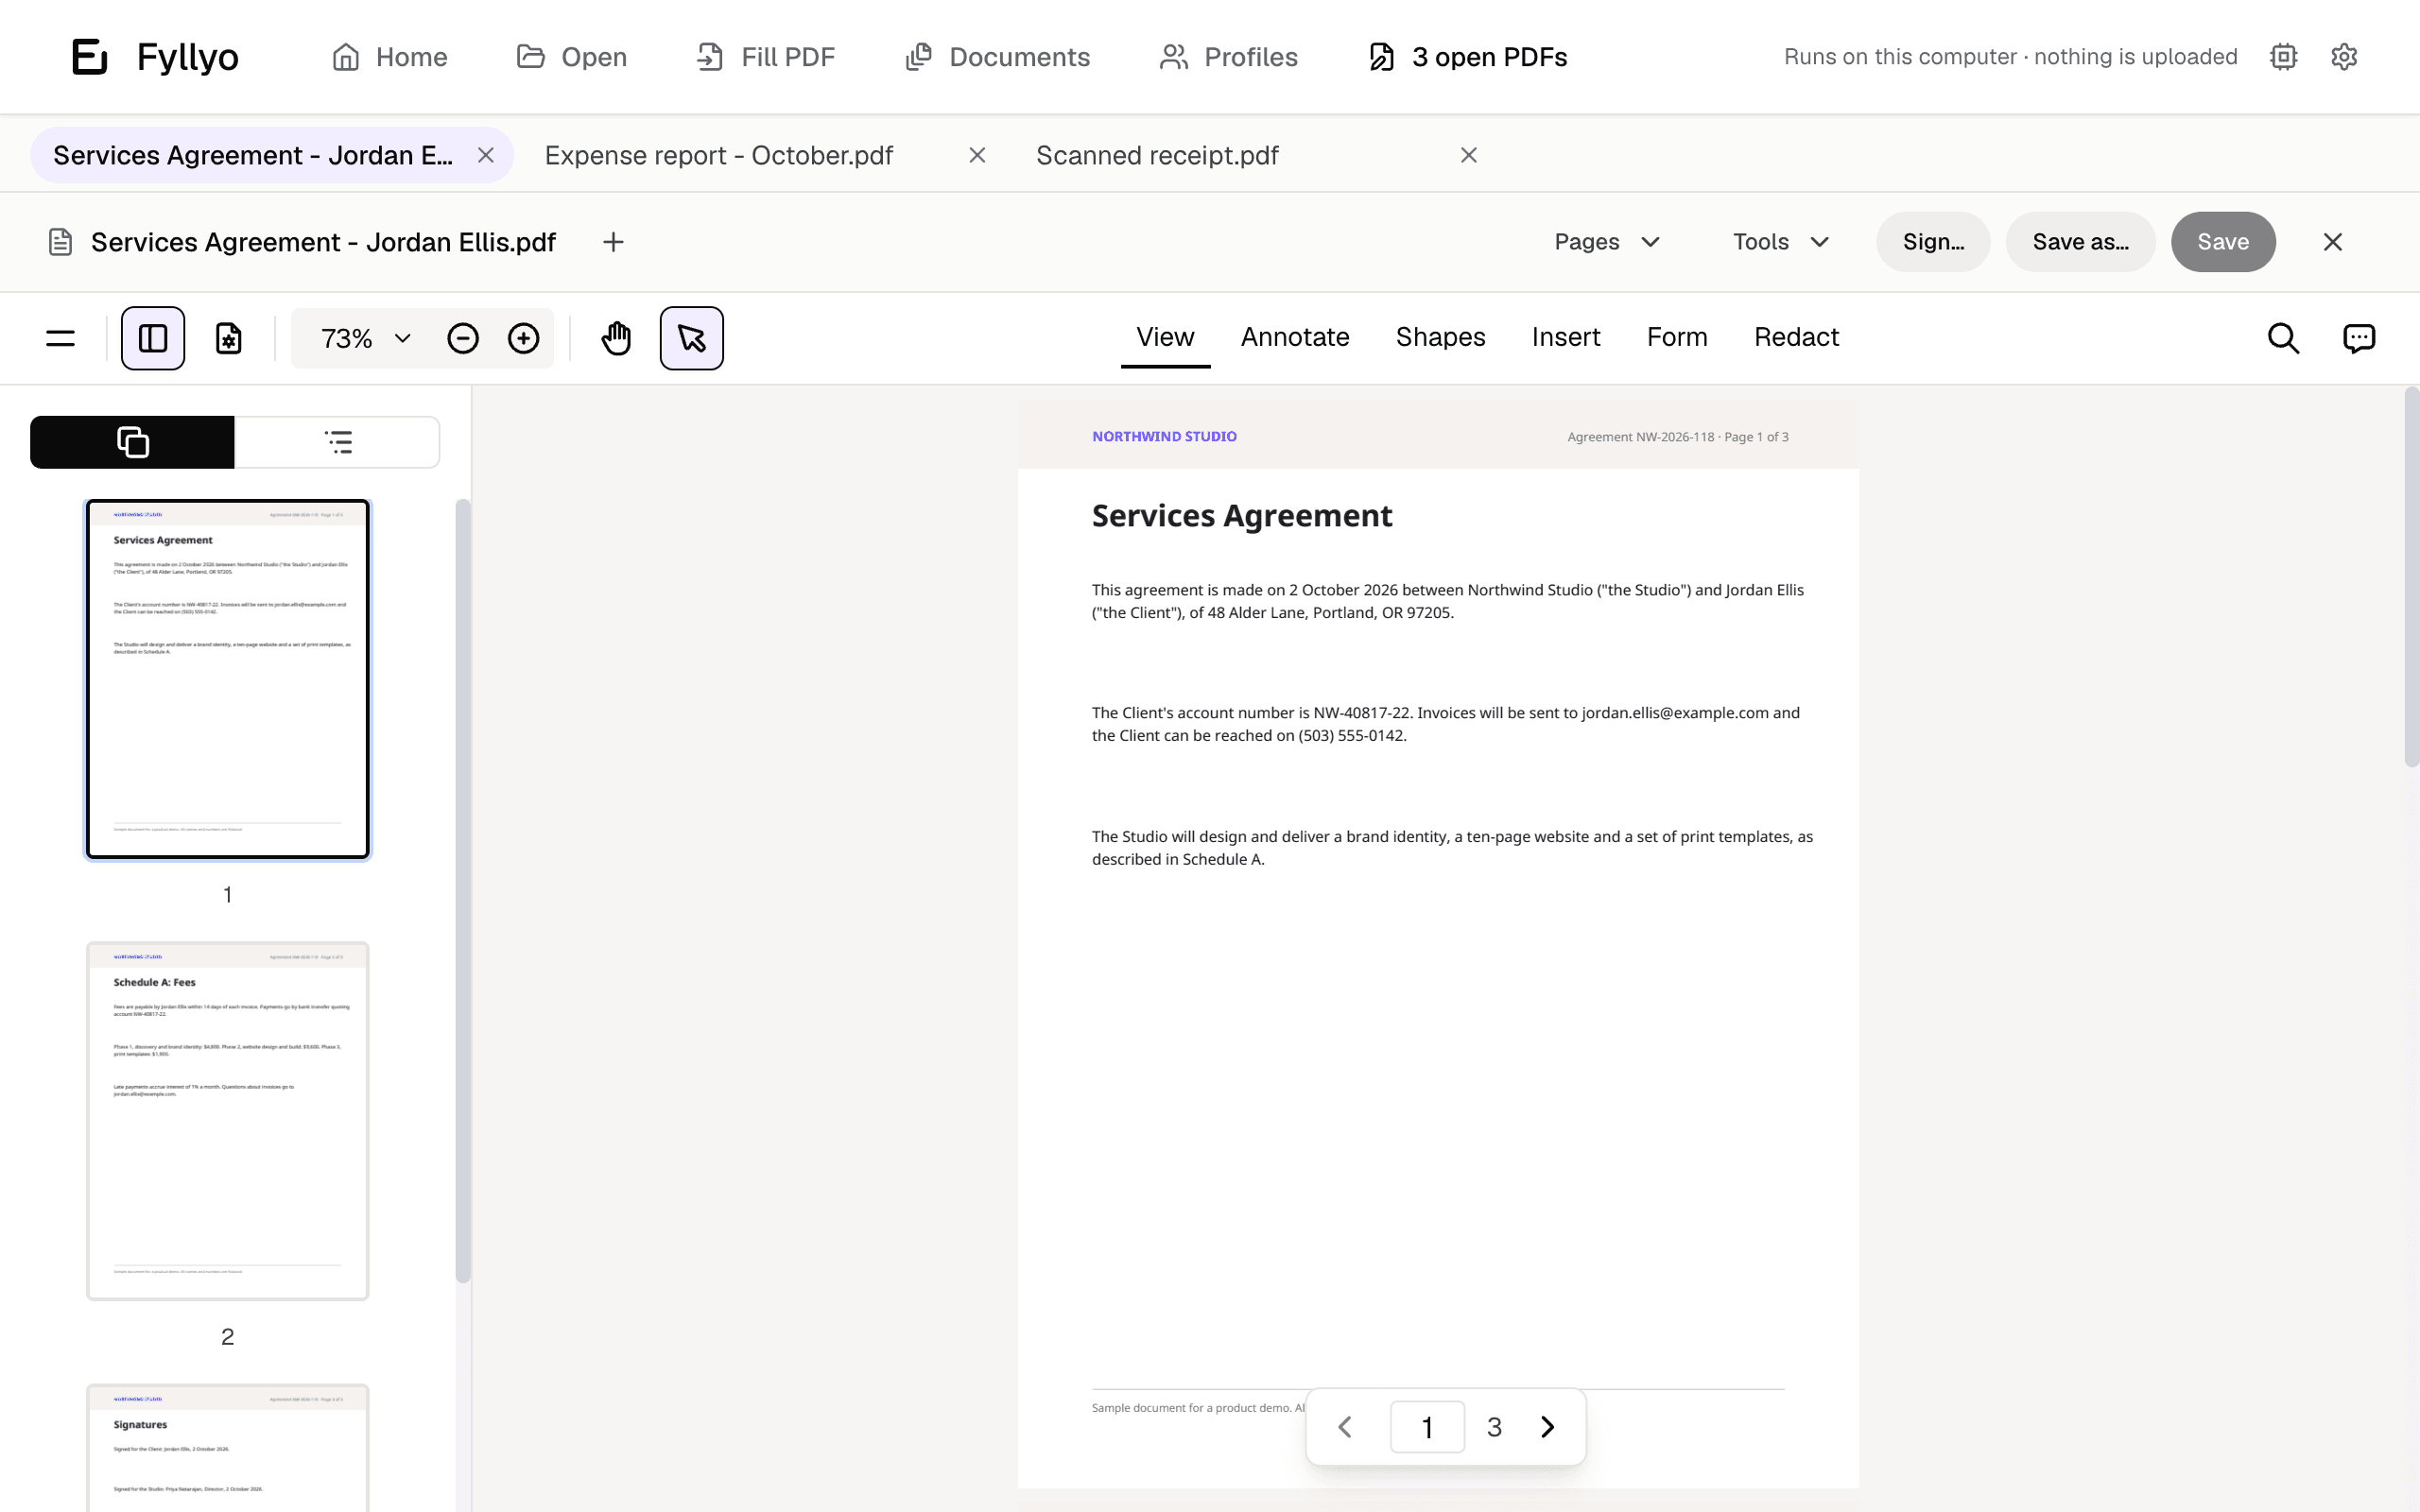Click Open in the top navigation
The width and height of the screenshot is (2420, 1512).
tap(572, 57)
